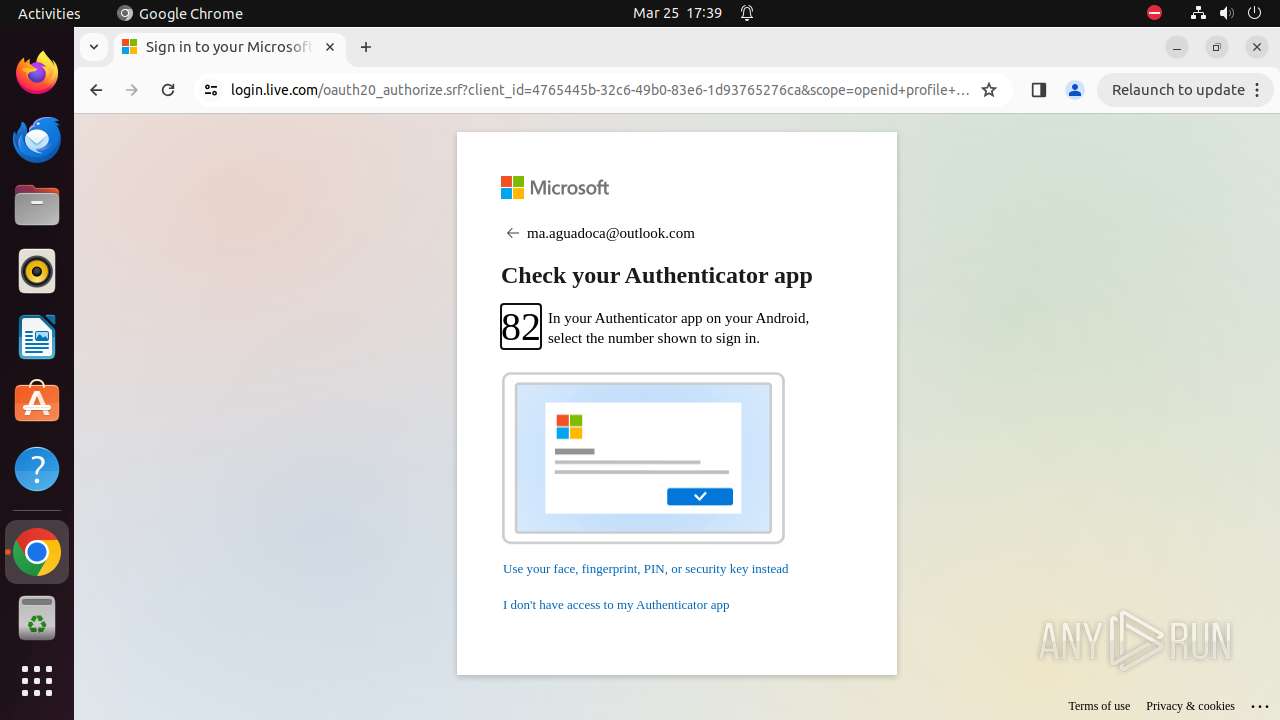Open the Trash in the dock
The height and width of the screenshot is (720, 1280).
[37, 618]
